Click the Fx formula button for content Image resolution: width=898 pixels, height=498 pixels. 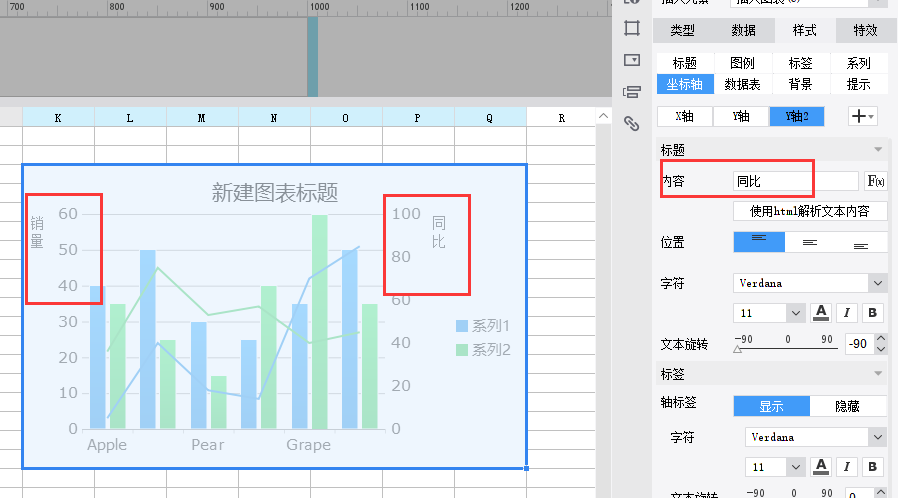875,181
